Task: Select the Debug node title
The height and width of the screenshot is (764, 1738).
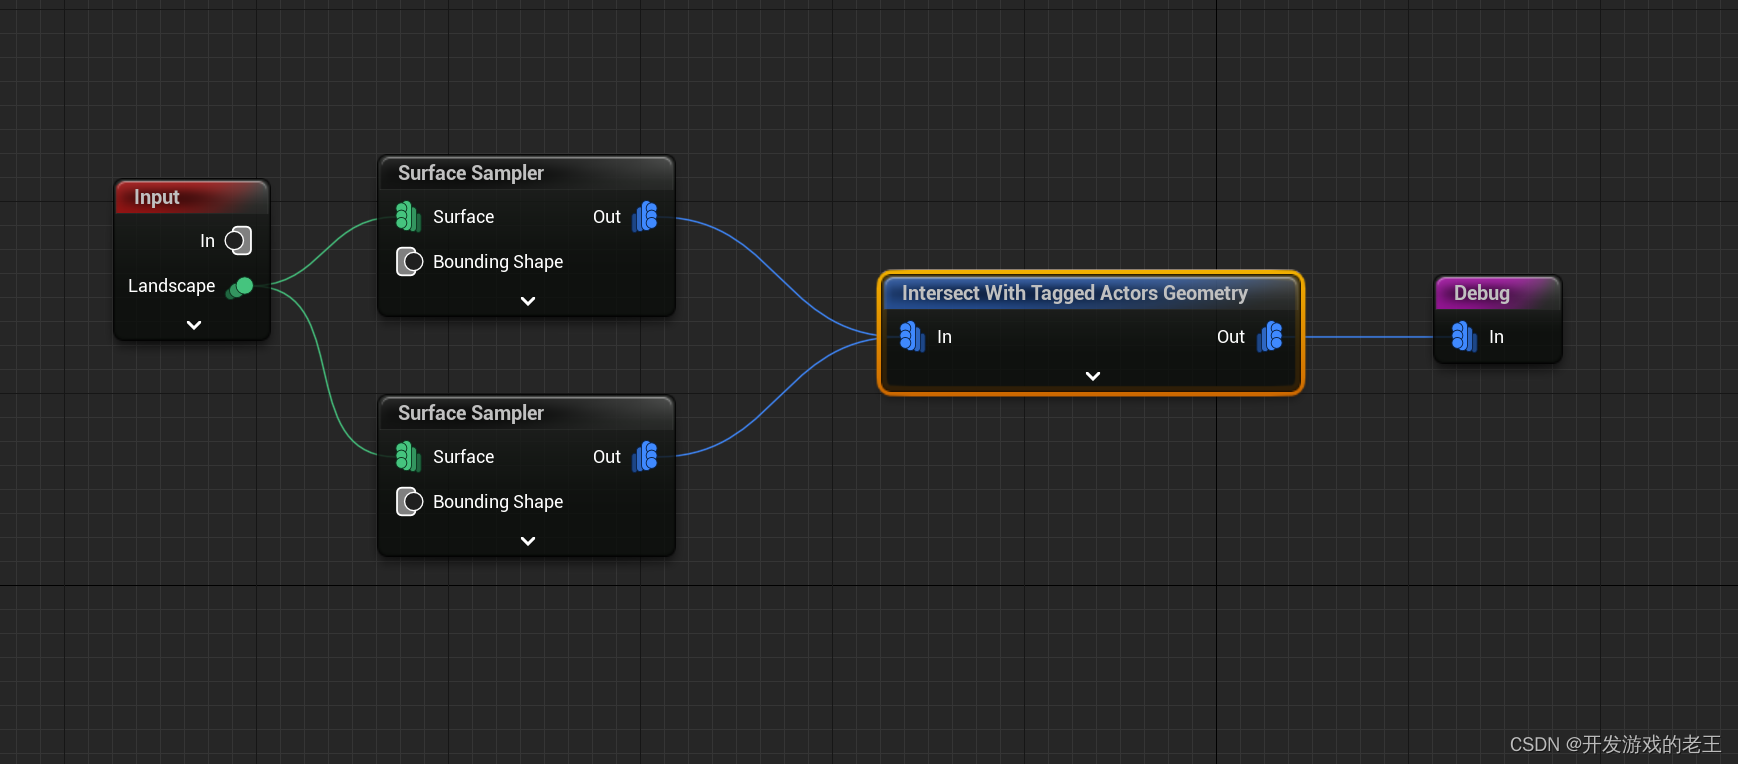Action: [1481, 293]
